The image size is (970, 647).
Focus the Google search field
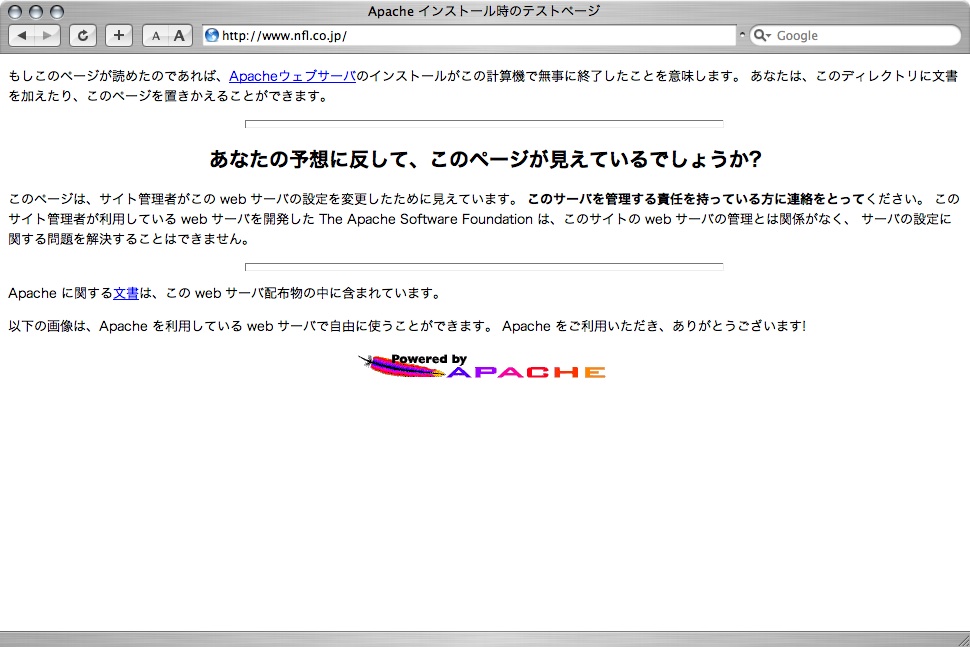click(x=860, y=36)
